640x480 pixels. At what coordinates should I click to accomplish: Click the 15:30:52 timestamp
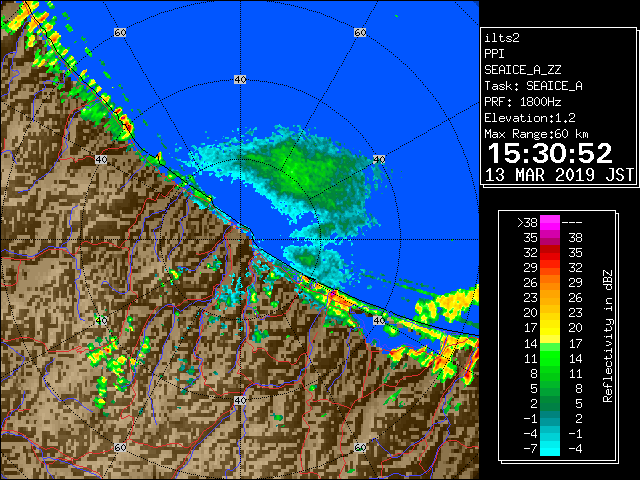550,153
